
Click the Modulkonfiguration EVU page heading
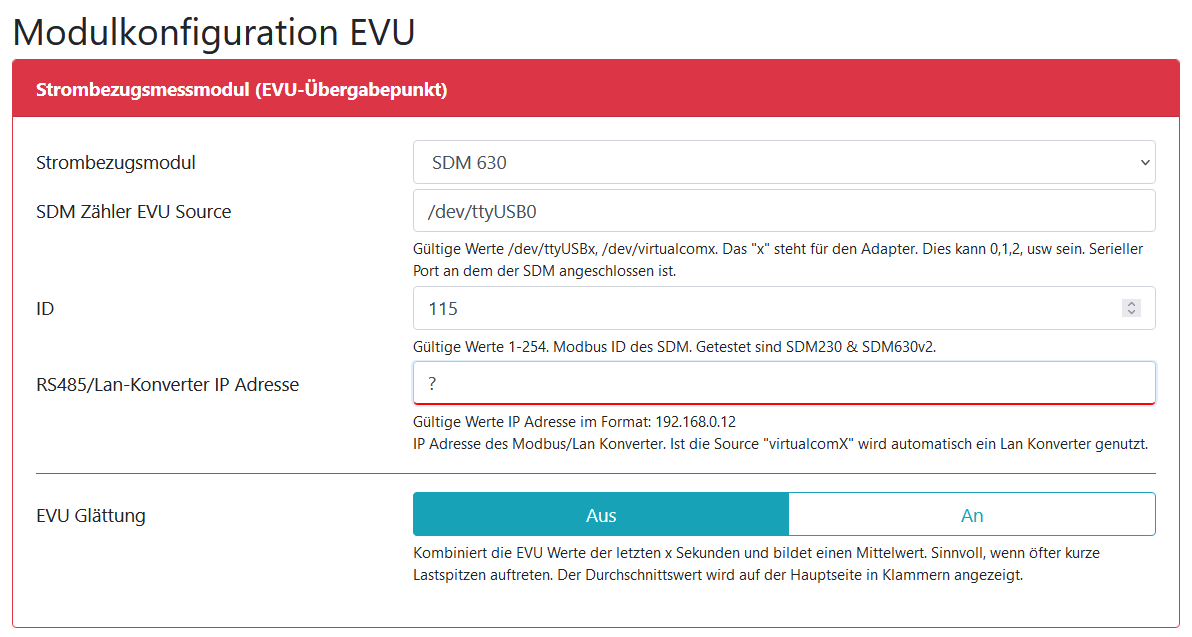214,32
